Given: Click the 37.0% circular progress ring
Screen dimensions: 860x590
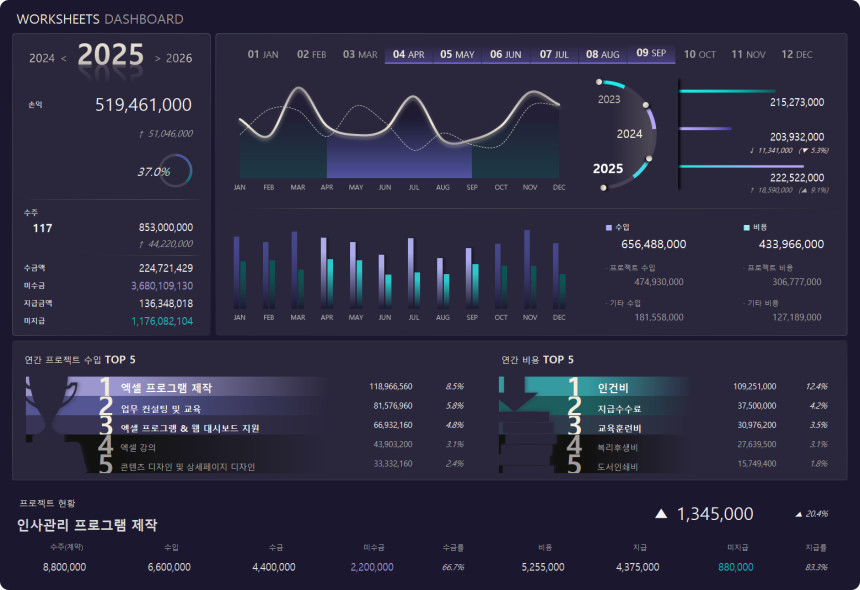Looking at the screenshot, I should pyautogui.click(x=175, y=171).
